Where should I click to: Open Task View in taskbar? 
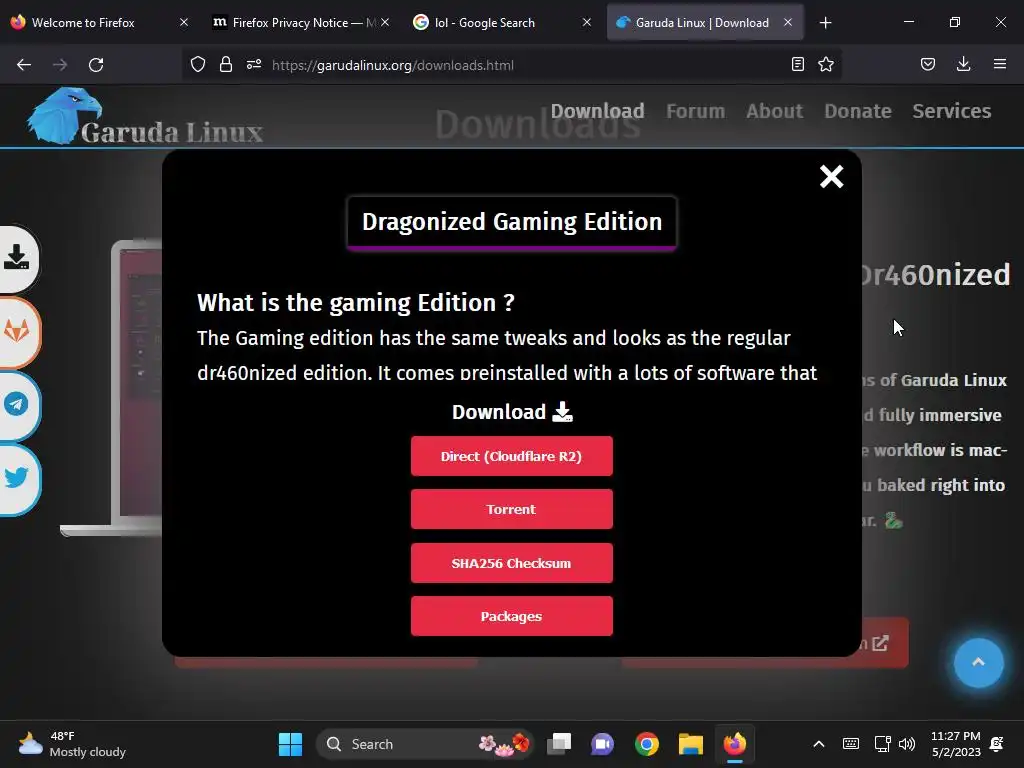[x=559, y=744]
